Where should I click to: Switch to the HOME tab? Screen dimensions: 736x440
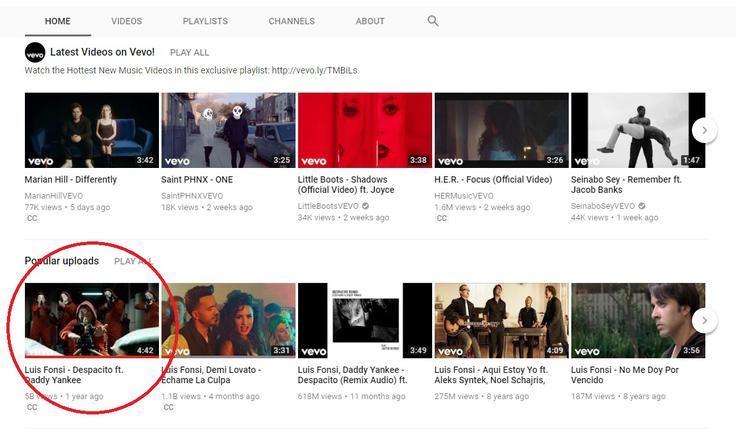(x=58, y=21)
